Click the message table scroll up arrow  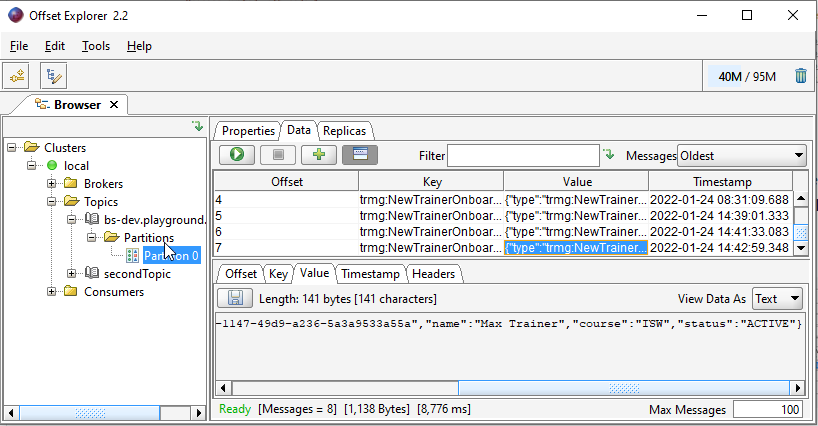pos(801,199)
